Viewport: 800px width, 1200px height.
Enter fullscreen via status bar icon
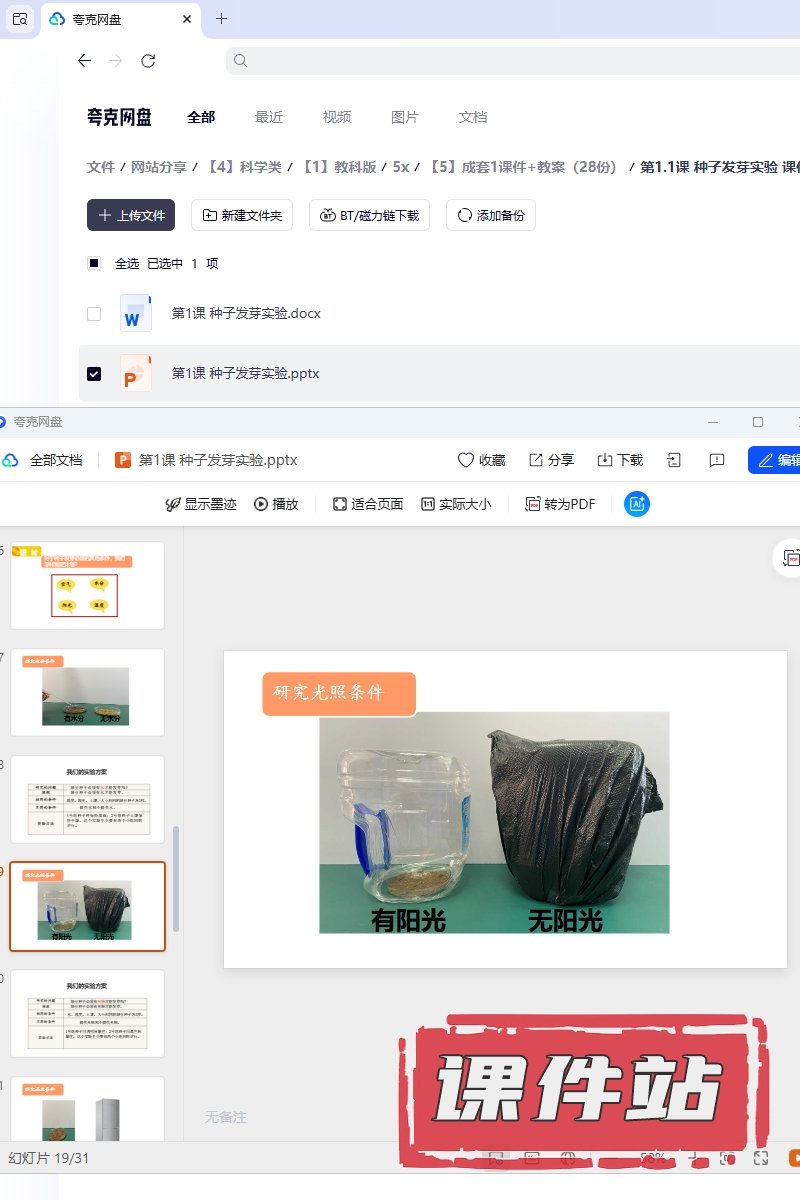[761, 1158]
